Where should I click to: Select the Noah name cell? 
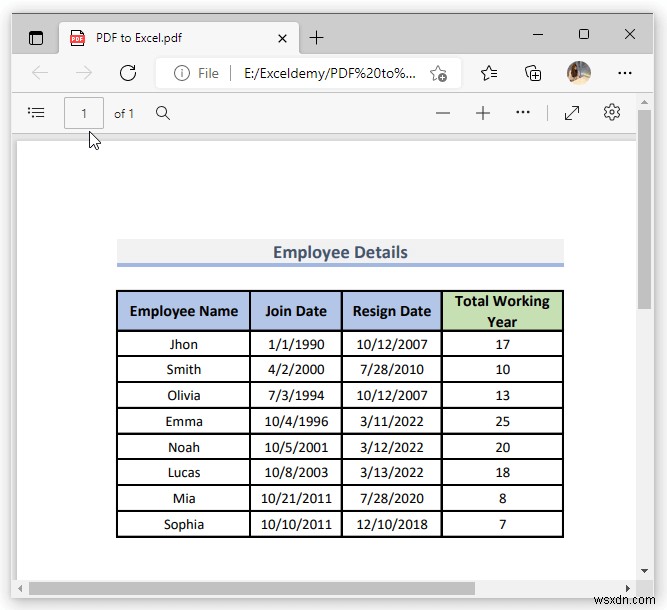tap(184, 447)
